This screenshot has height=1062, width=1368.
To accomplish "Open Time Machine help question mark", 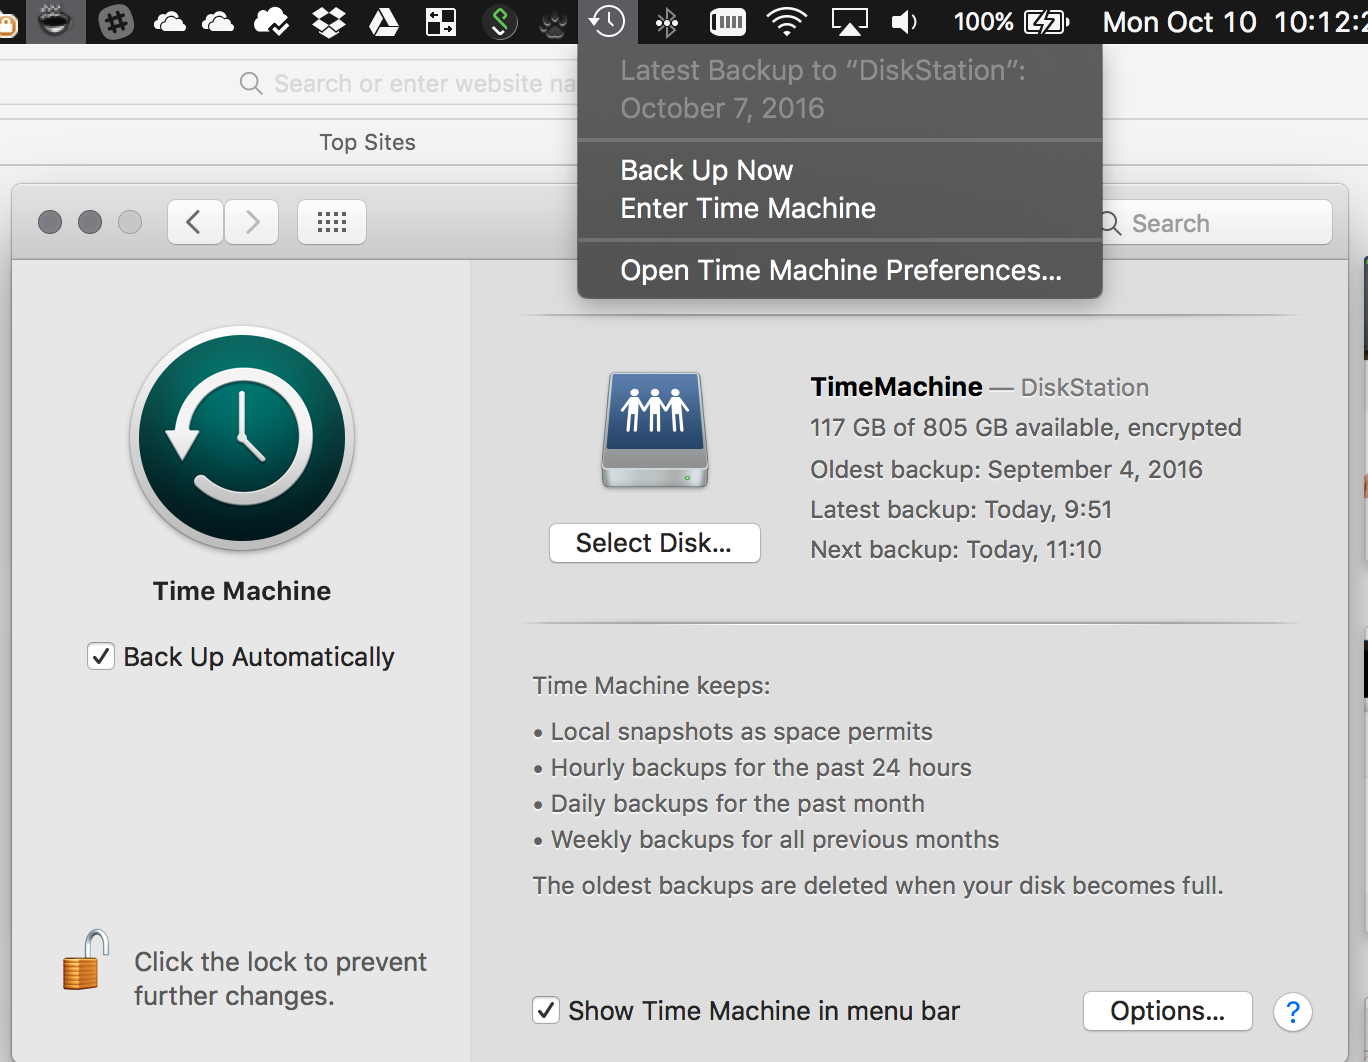I will [1292, 1012].
